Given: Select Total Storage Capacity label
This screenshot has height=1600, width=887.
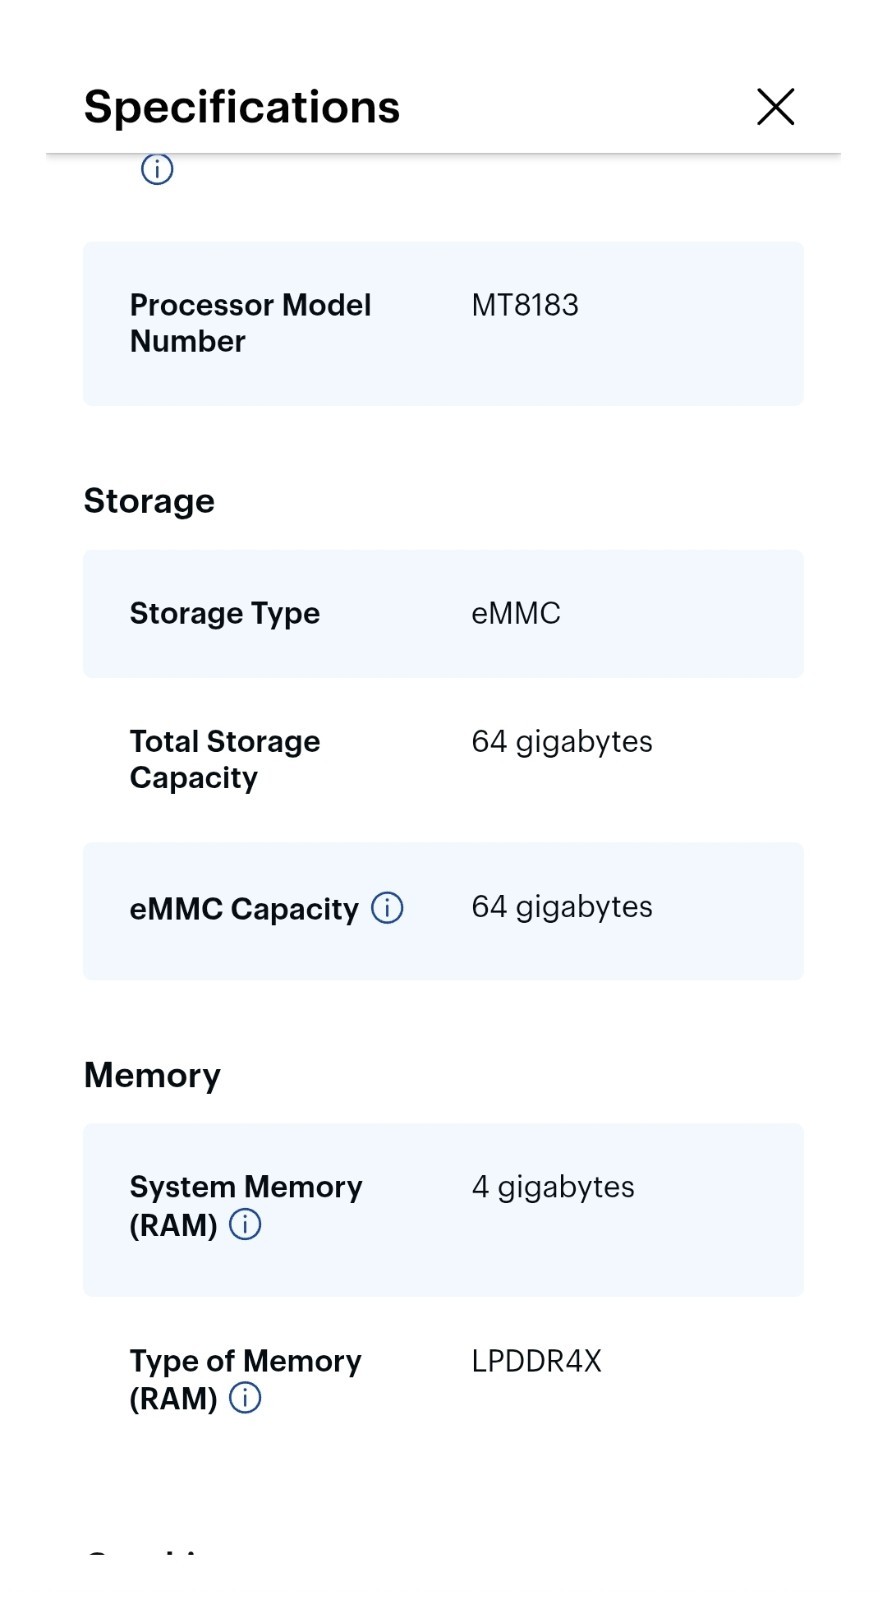Looking at the screenshot, I should (x=225, y=759).
